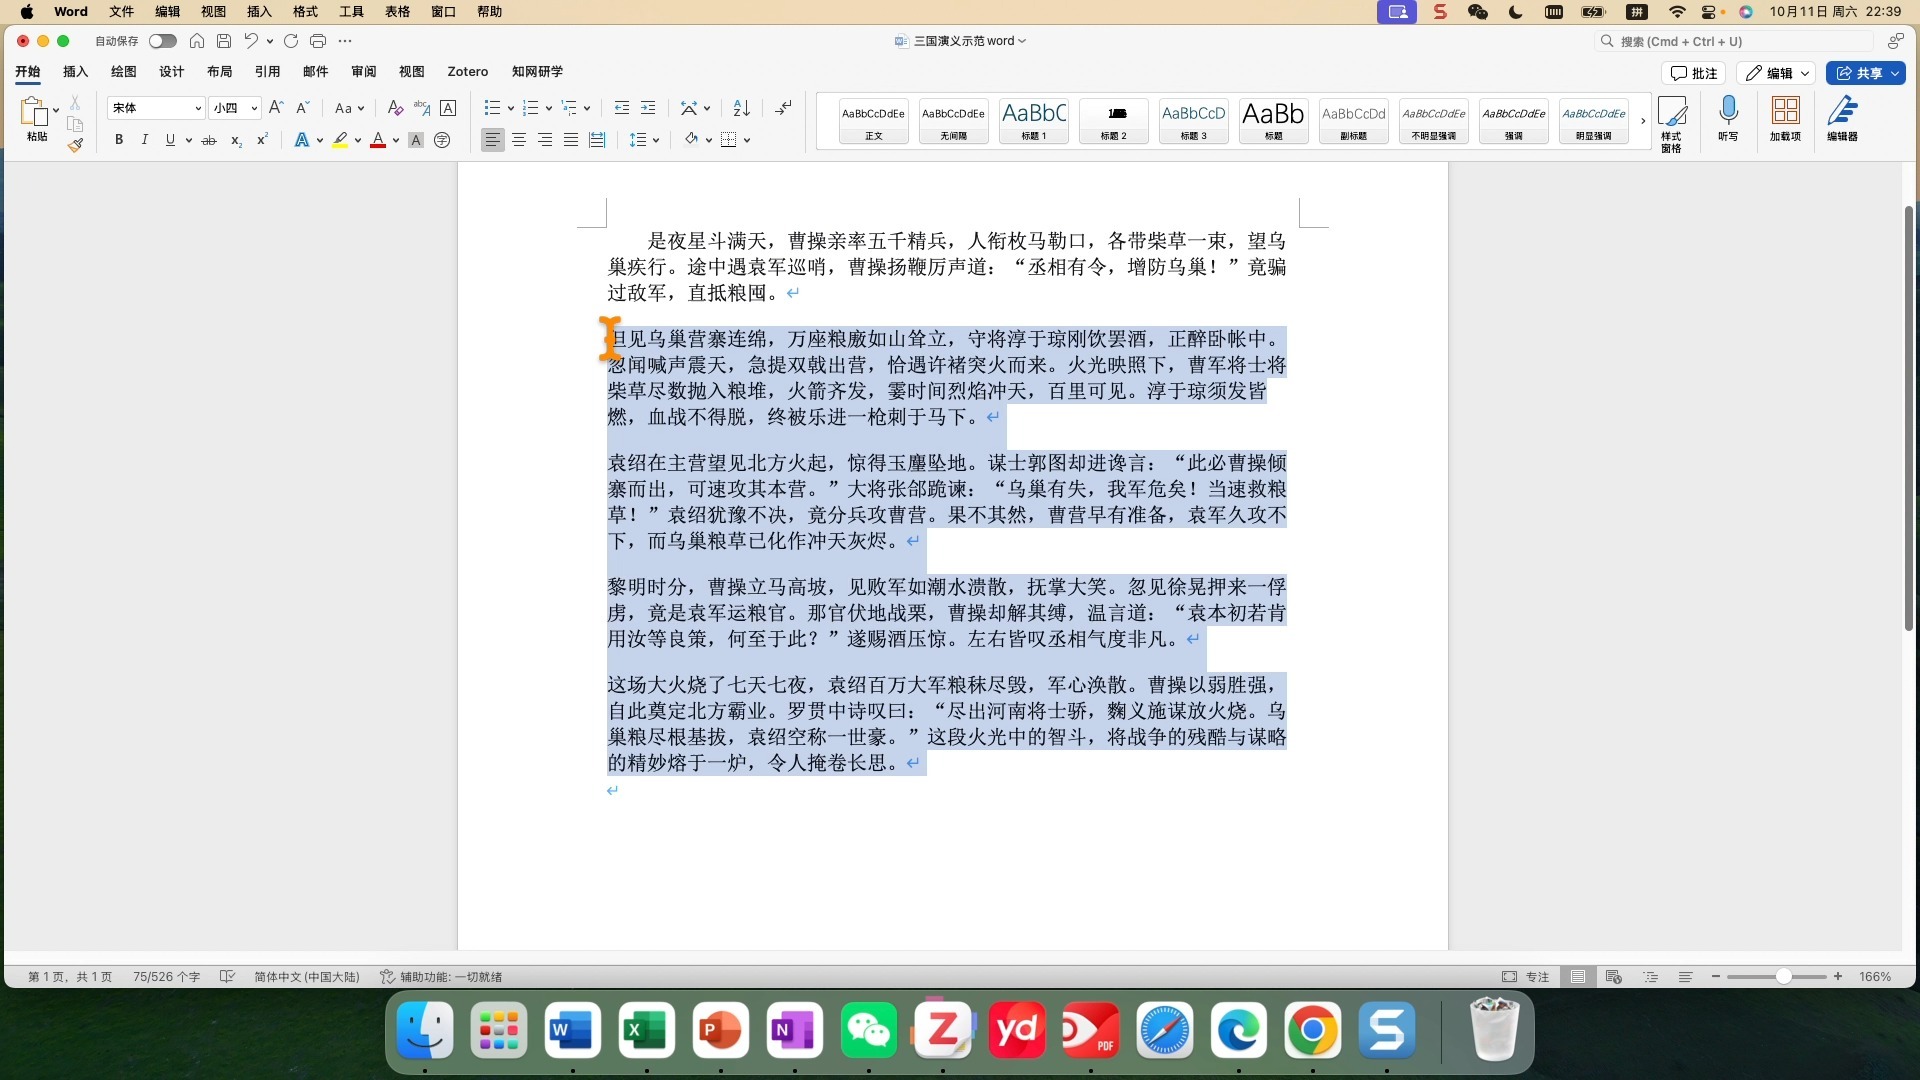
Task: Clear all formatting with the eraser icon
Action: 394,107
